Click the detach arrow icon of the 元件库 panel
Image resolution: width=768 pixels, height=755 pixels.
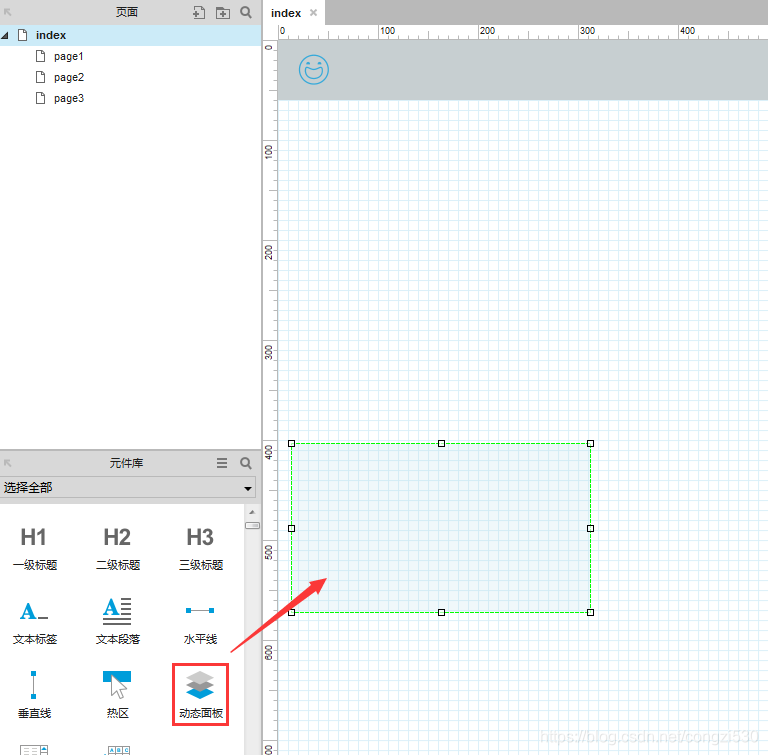7,463
